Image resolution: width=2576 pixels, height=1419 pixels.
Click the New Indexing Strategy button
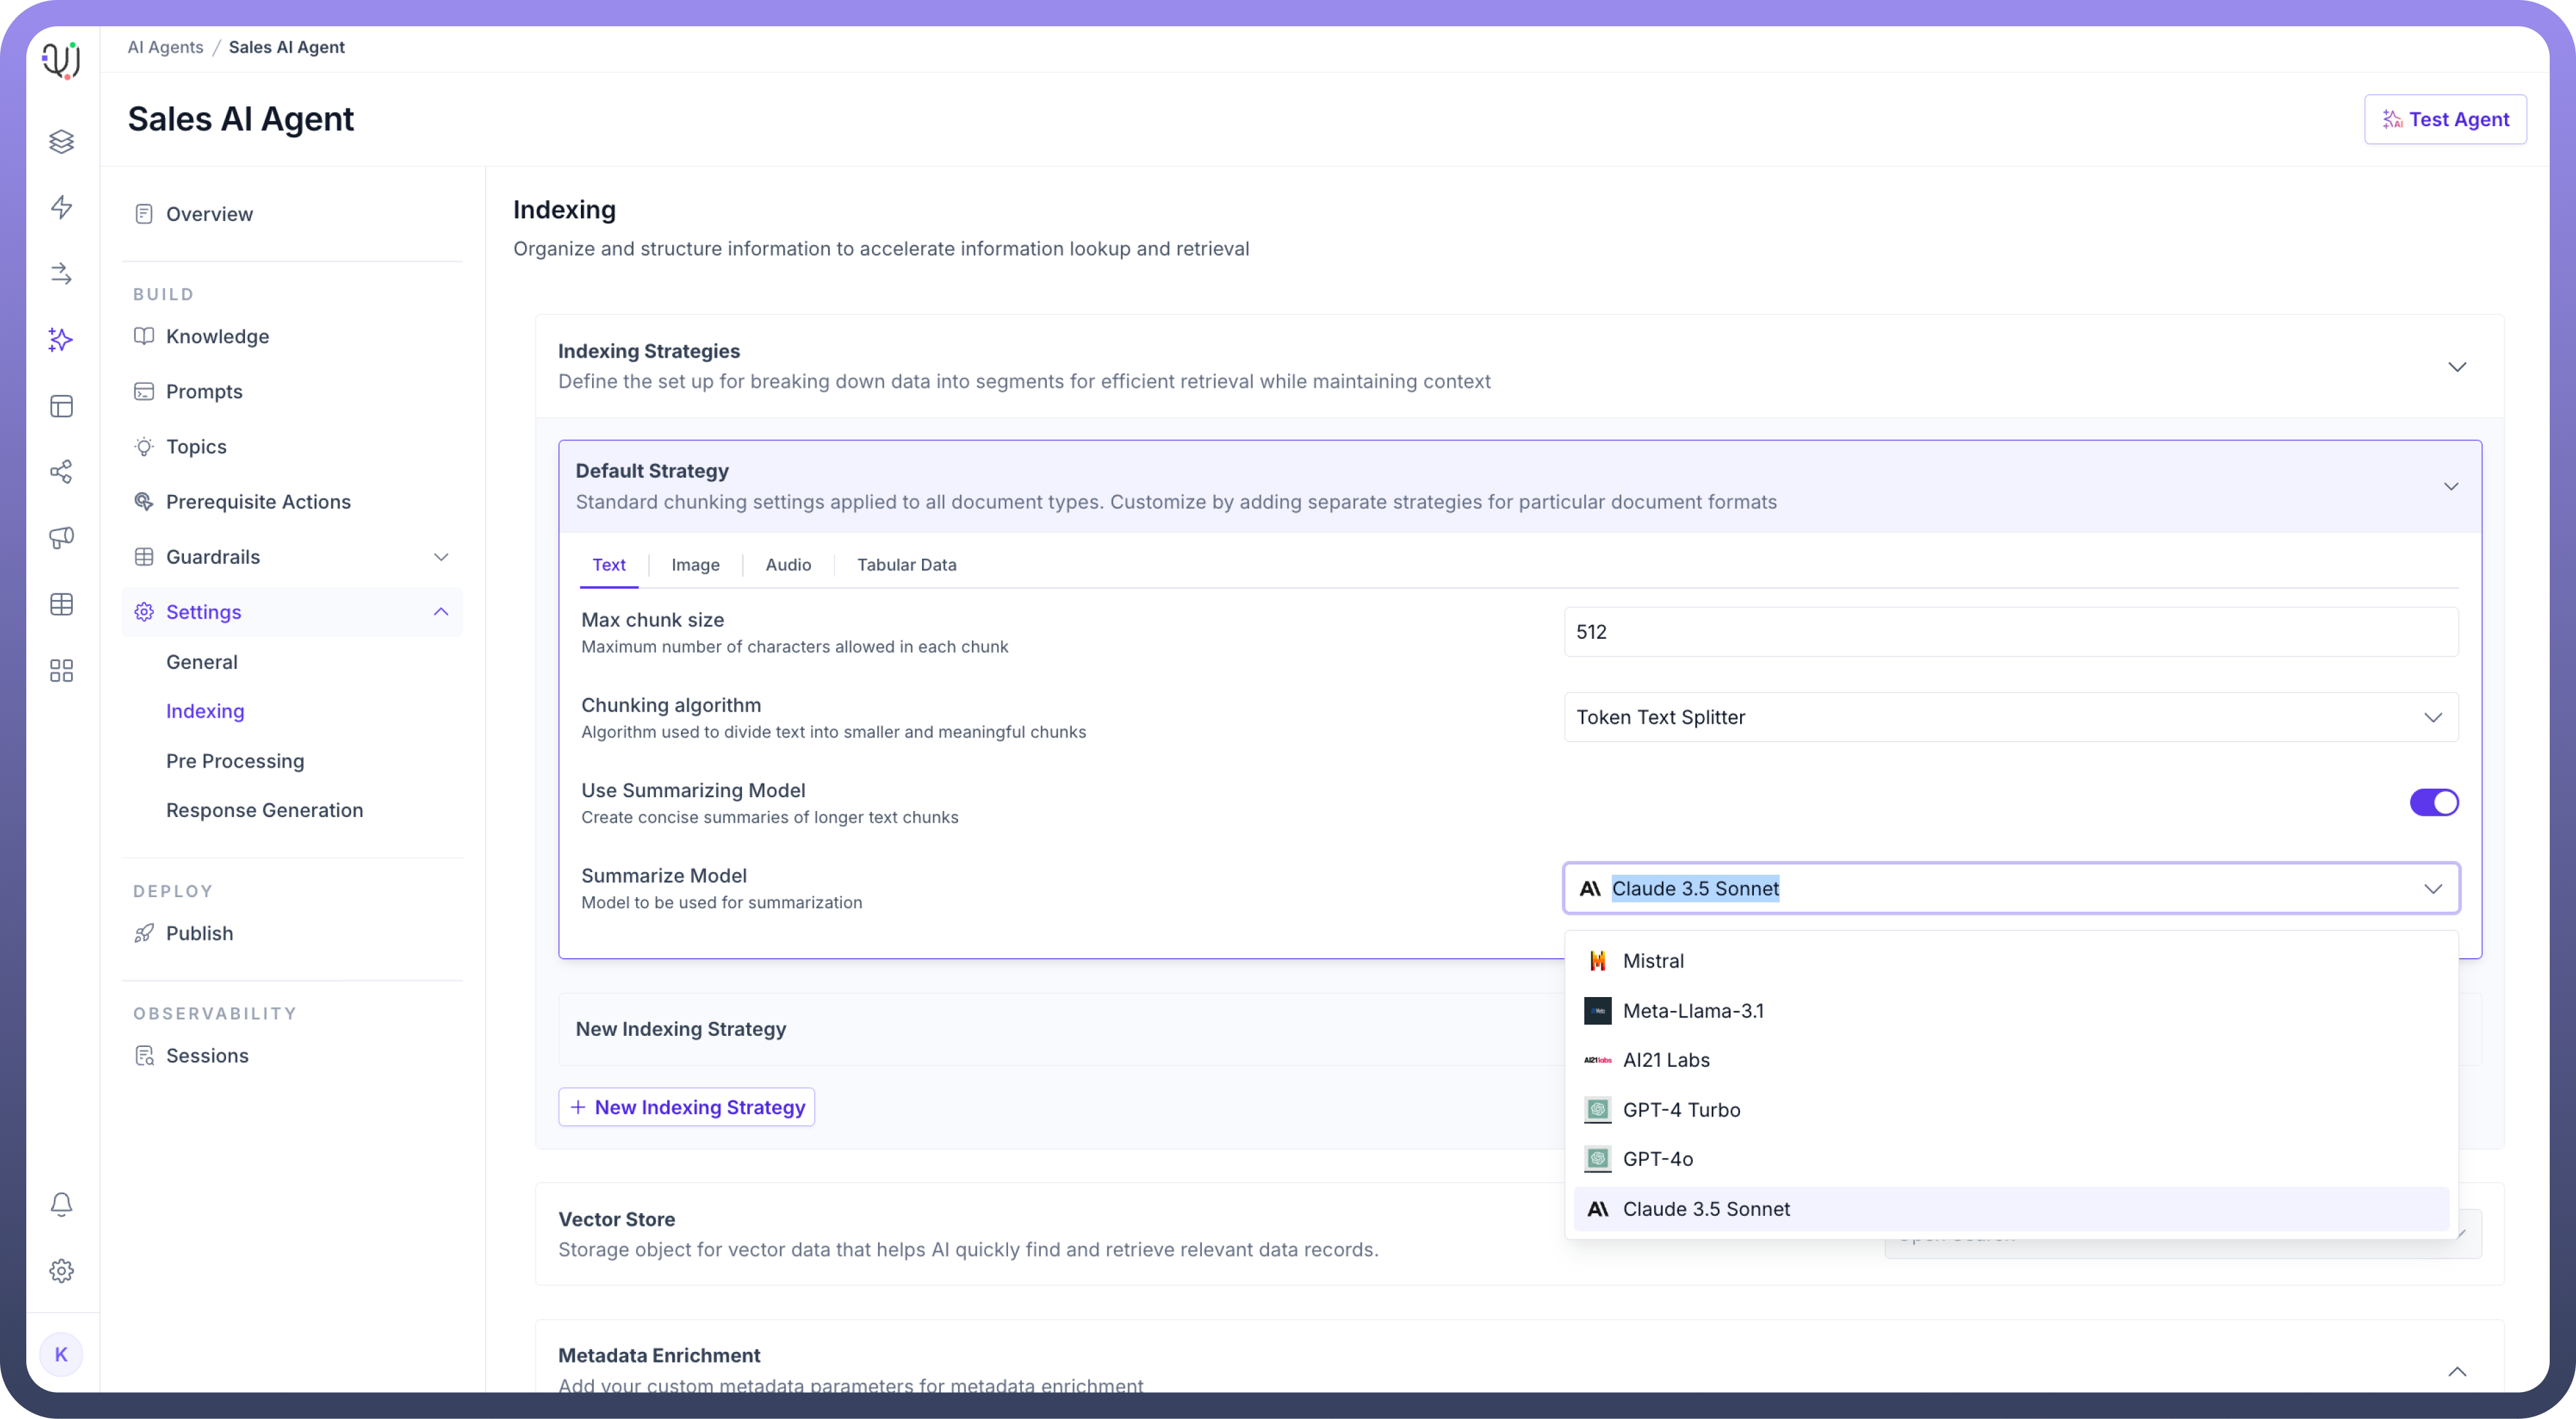point(686,1107)
